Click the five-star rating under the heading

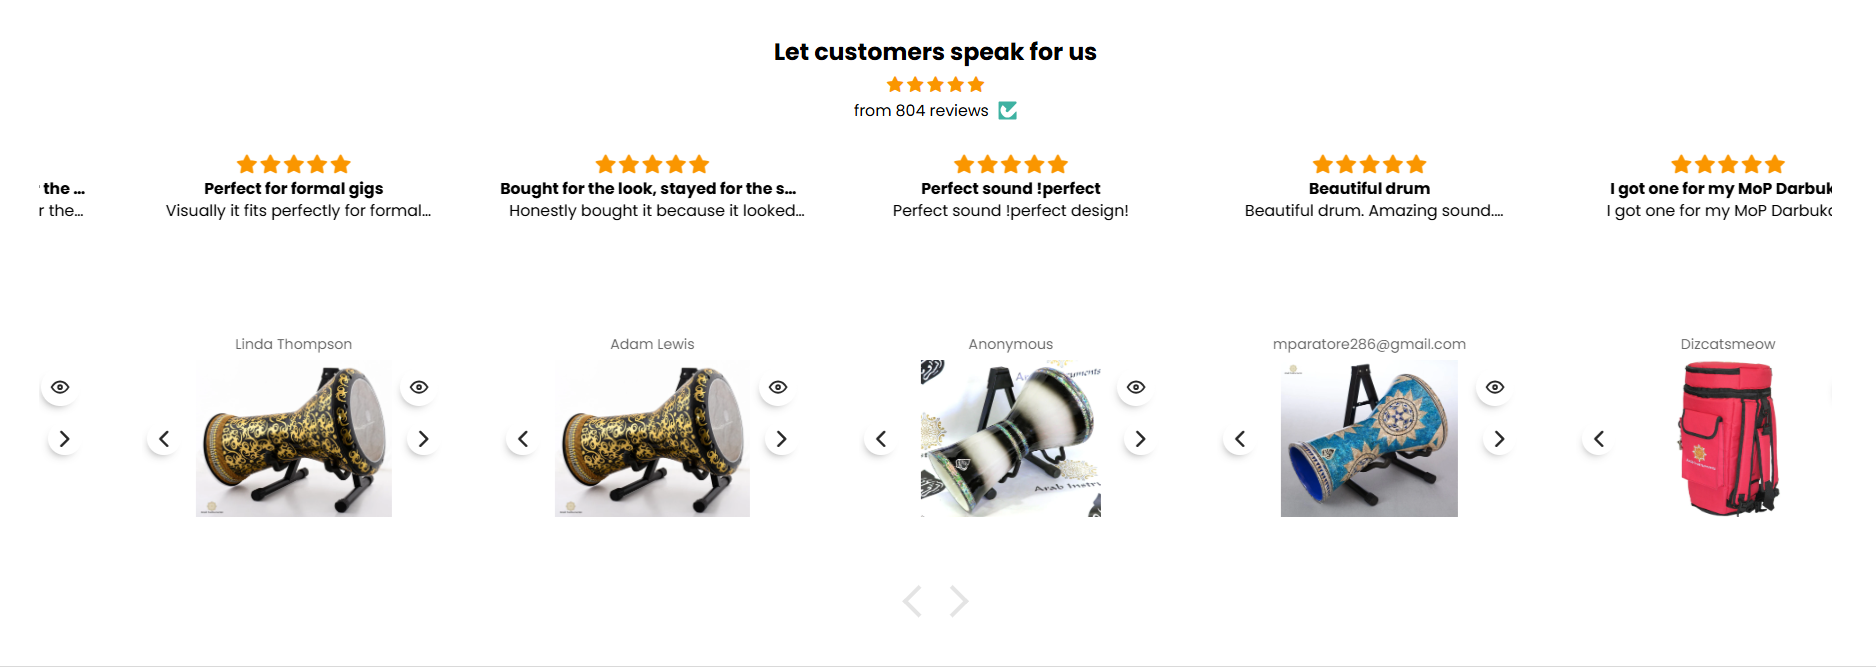[935, 84]
